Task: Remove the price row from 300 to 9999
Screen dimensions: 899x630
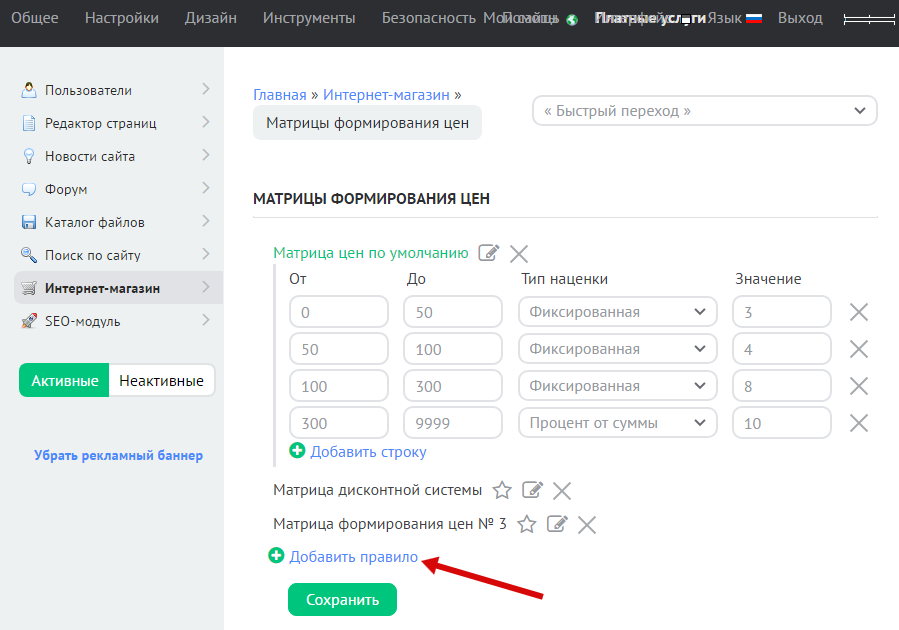Action: 858,423
